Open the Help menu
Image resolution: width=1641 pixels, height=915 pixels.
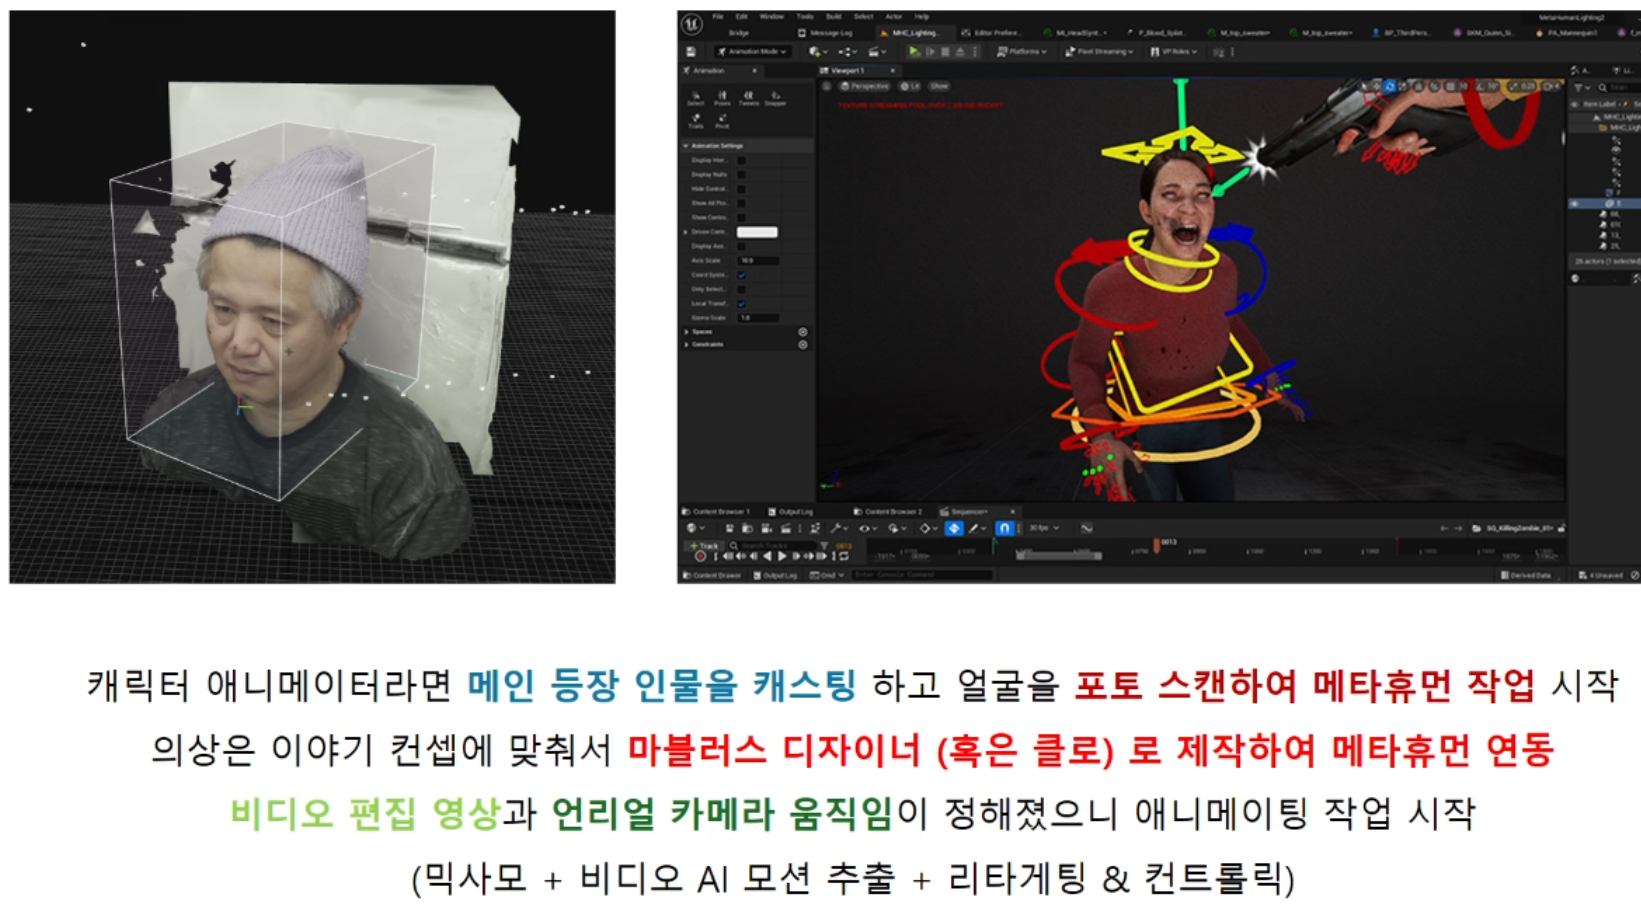tap(921, 17)
